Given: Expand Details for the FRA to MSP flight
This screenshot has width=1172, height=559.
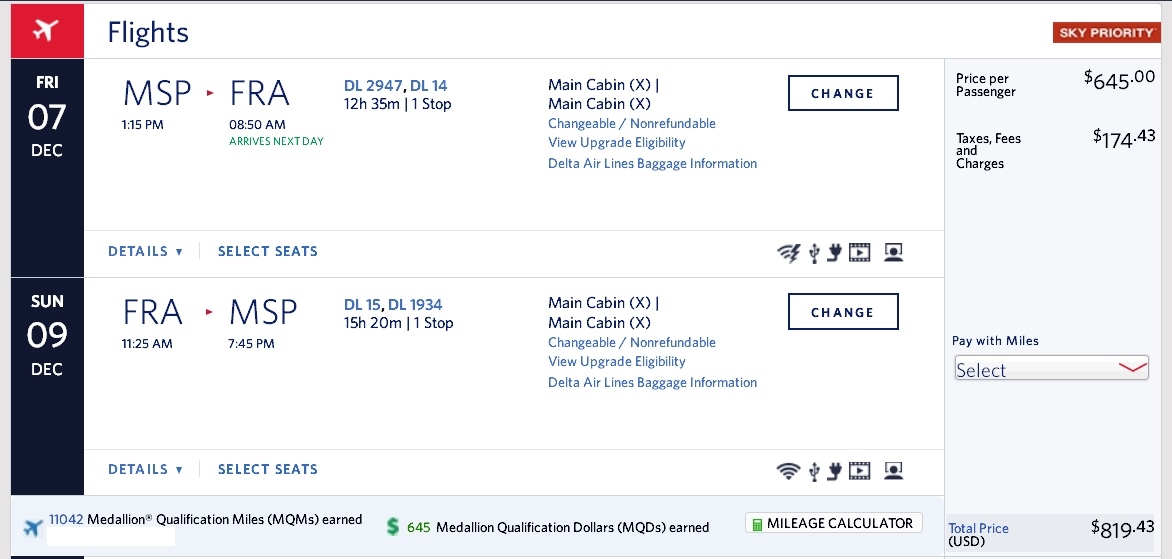Looking at the screenshot, I should [145, 470].
